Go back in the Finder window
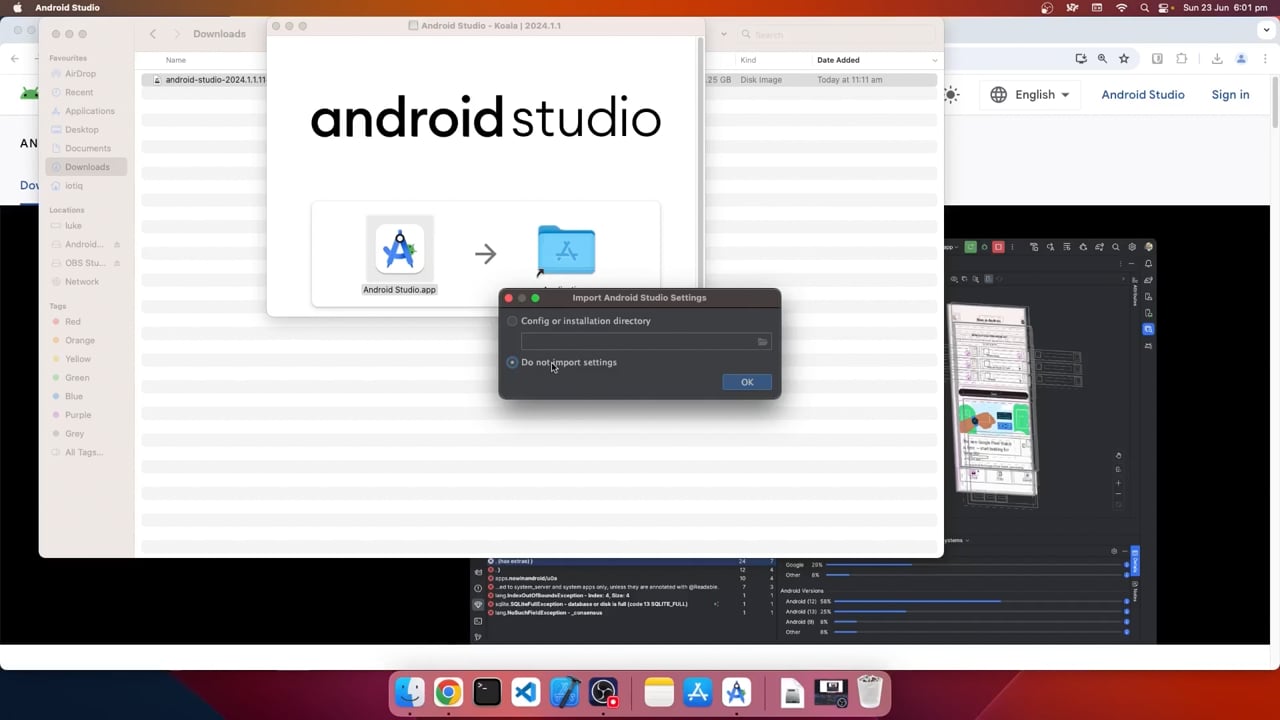Image resolution: width=1280 pixels, height=720 pixels. click(153, 34)
